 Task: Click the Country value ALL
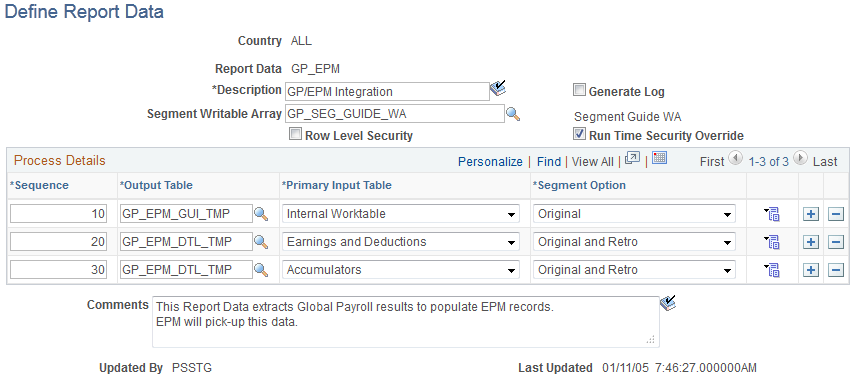(x=301, y=41)
